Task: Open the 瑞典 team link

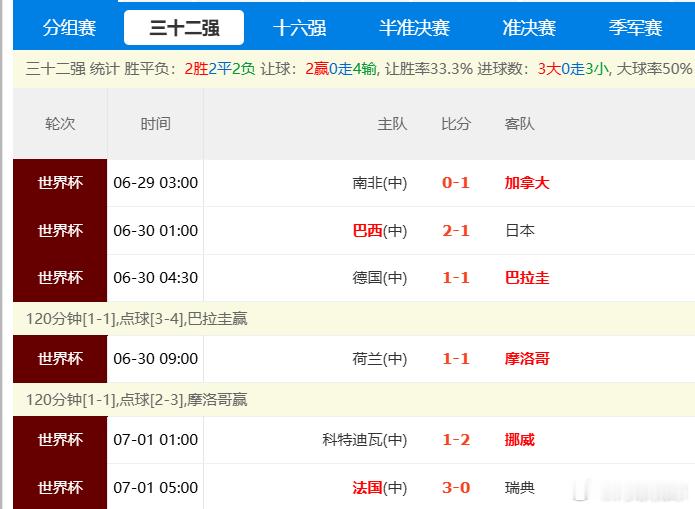Action: 519,488
